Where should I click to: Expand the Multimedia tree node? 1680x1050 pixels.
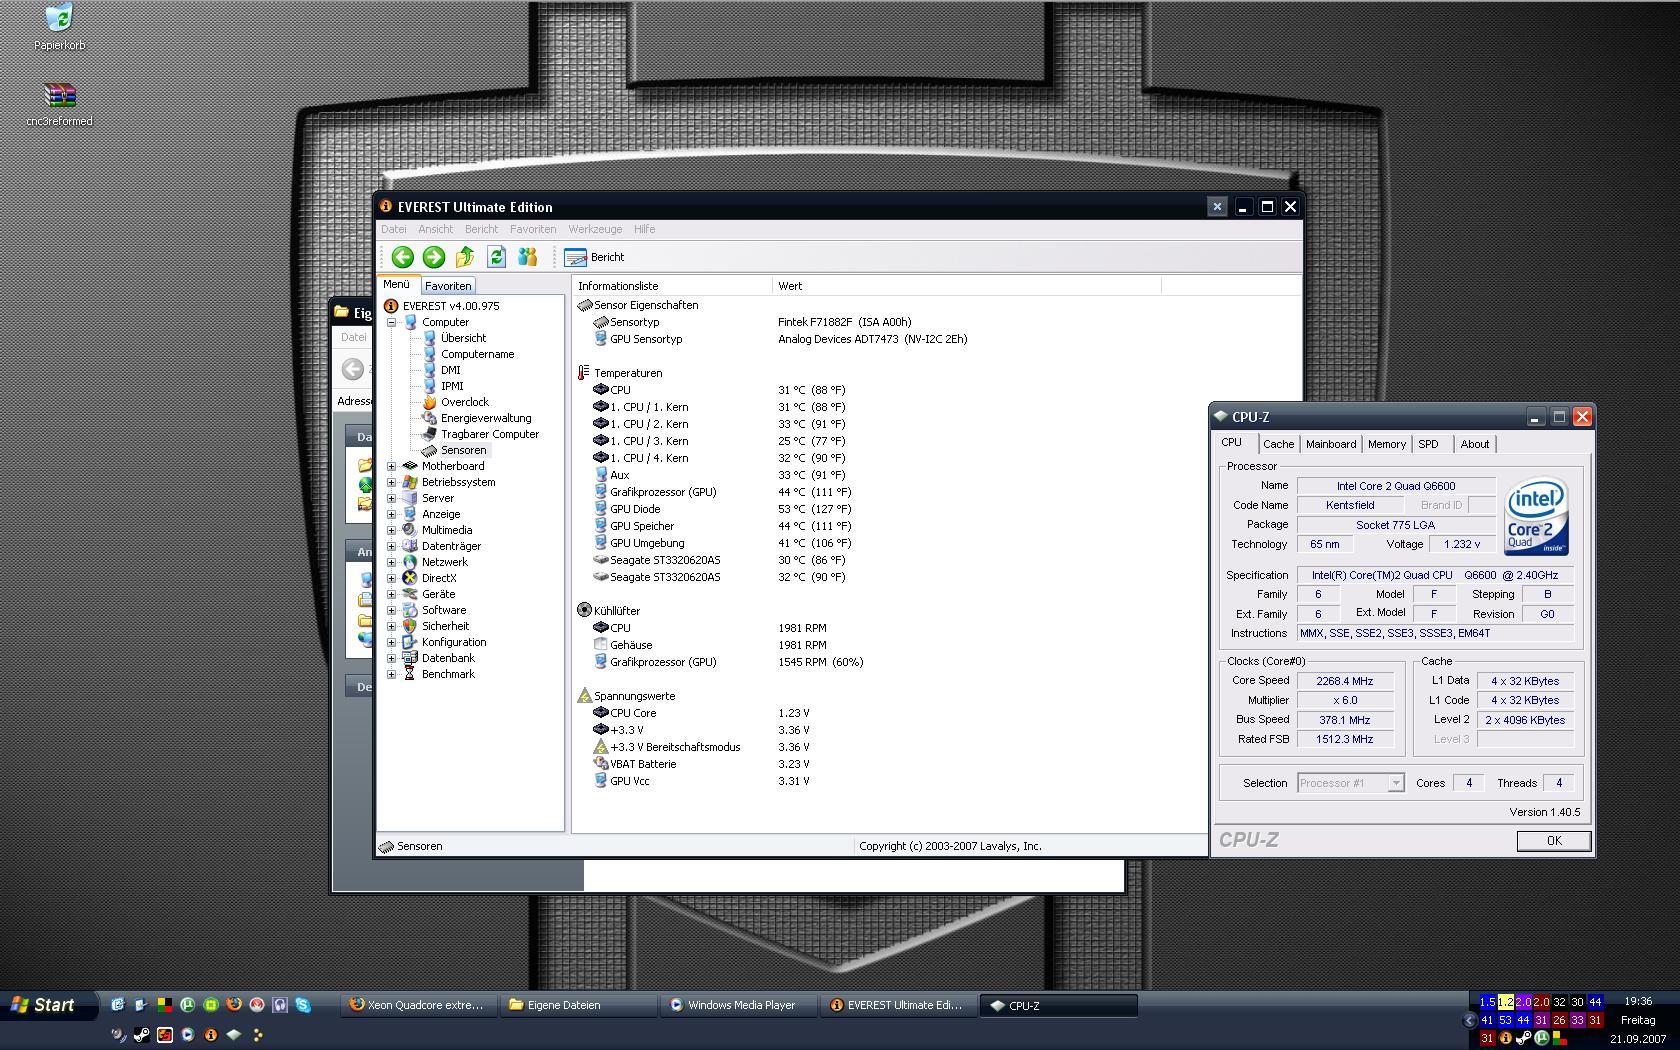(392, 530)
